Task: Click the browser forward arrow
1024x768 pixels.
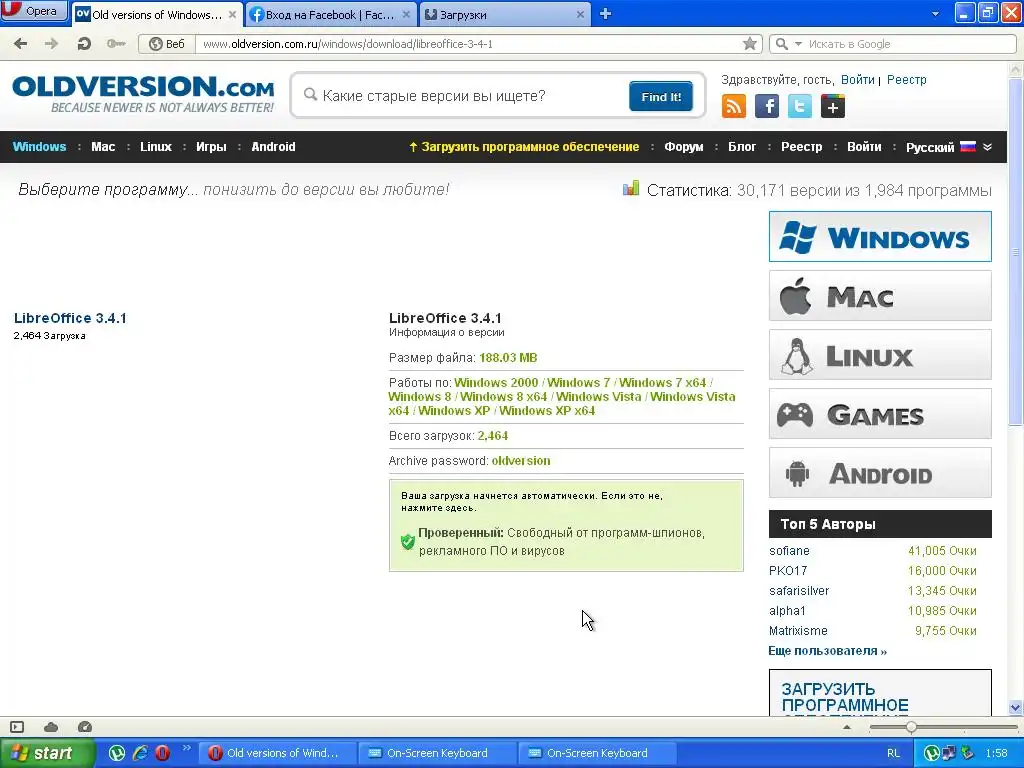Action: point(51,44)
